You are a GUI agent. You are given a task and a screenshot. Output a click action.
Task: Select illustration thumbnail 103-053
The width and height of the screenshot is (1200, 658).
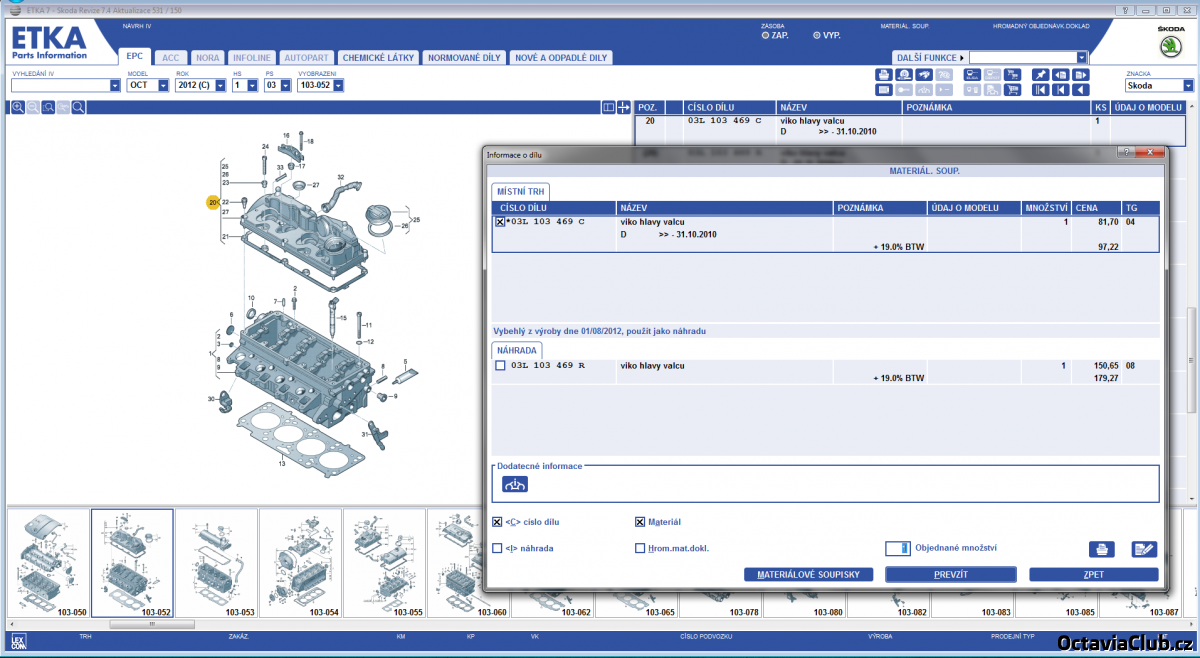coord(217,564)
